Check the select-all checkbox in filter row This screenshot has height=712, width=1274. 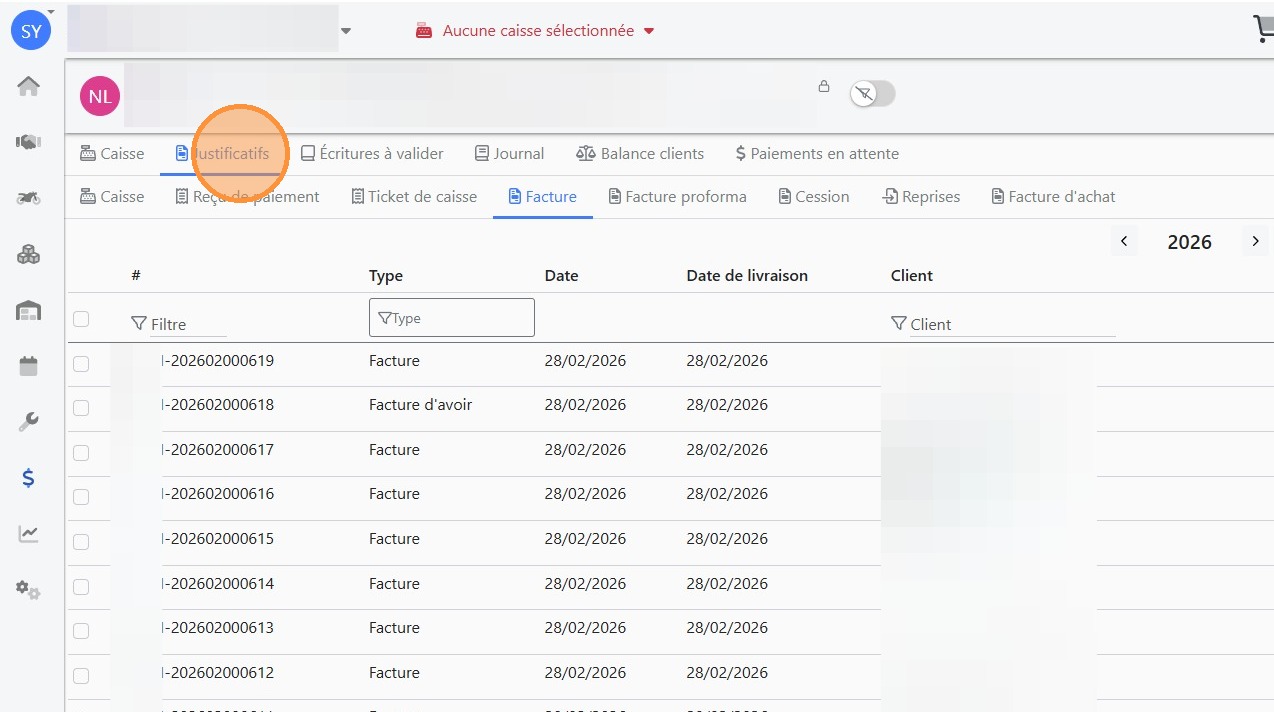(x=81, y=319)
